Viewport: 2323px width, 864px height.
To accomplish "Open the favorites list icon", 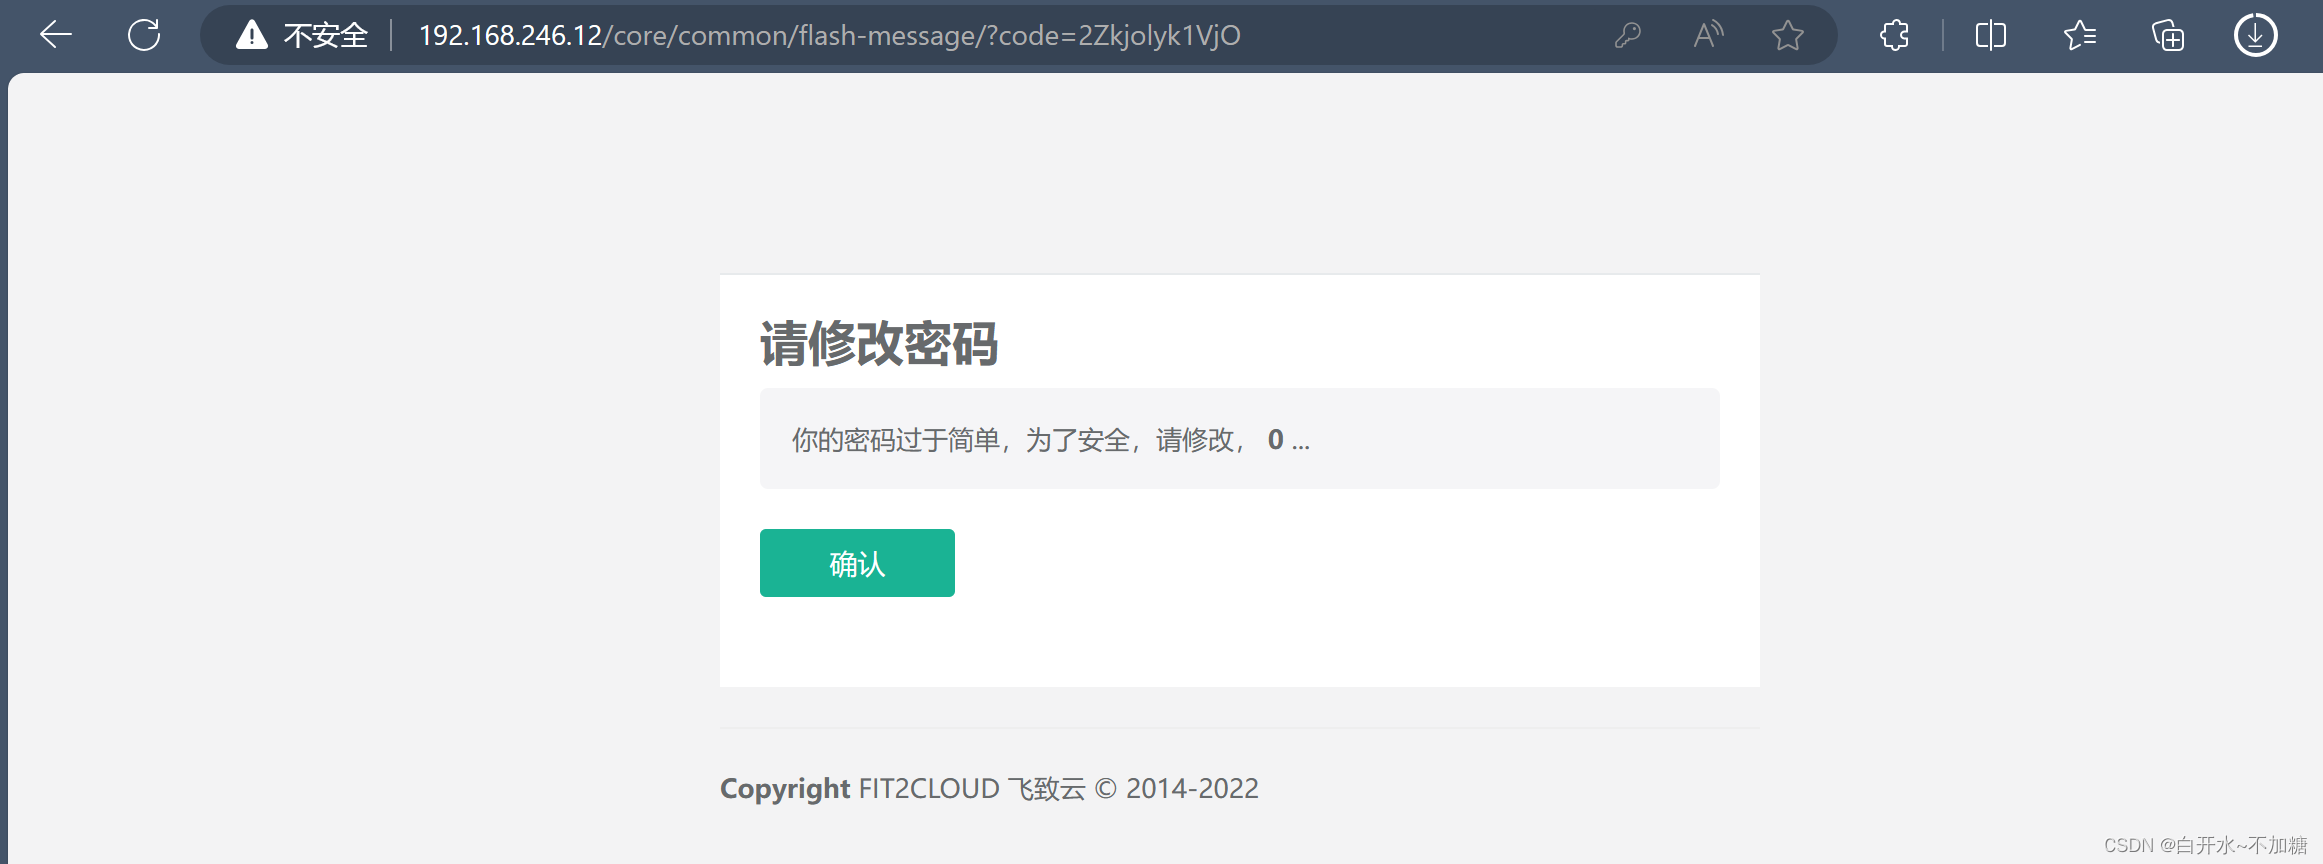I will click(x=2080, y=35).
